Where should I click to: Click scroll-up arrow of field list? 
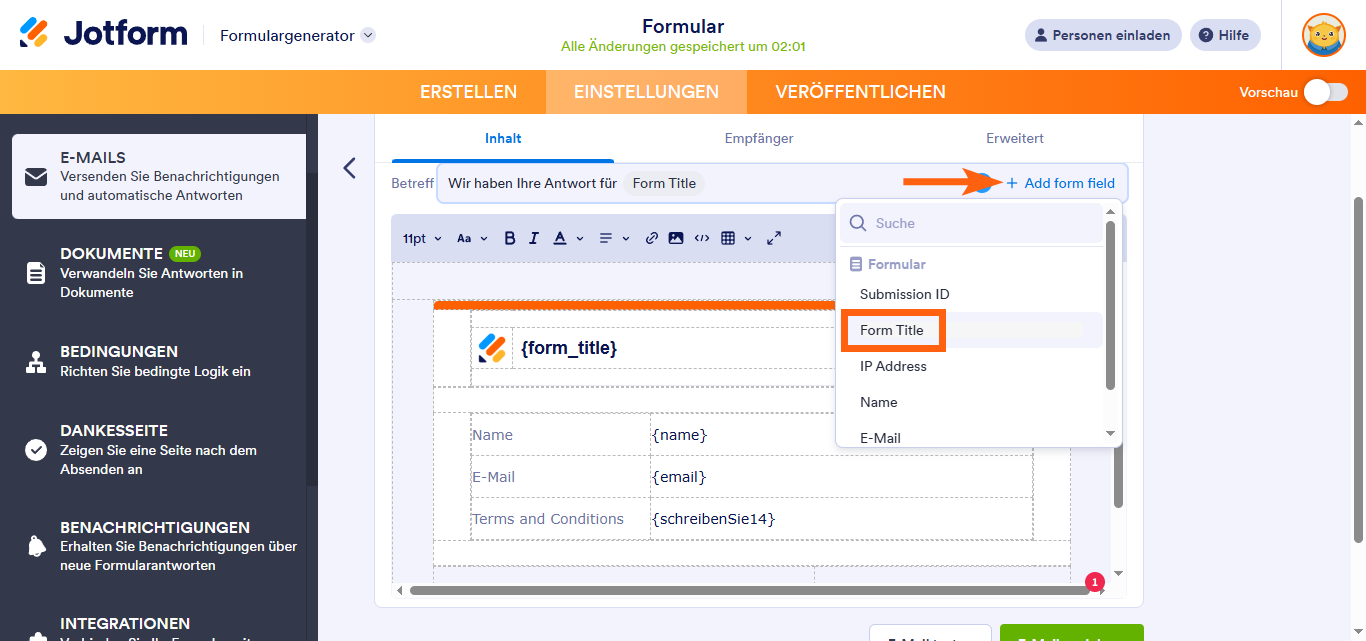click(x=1110, y=211)
